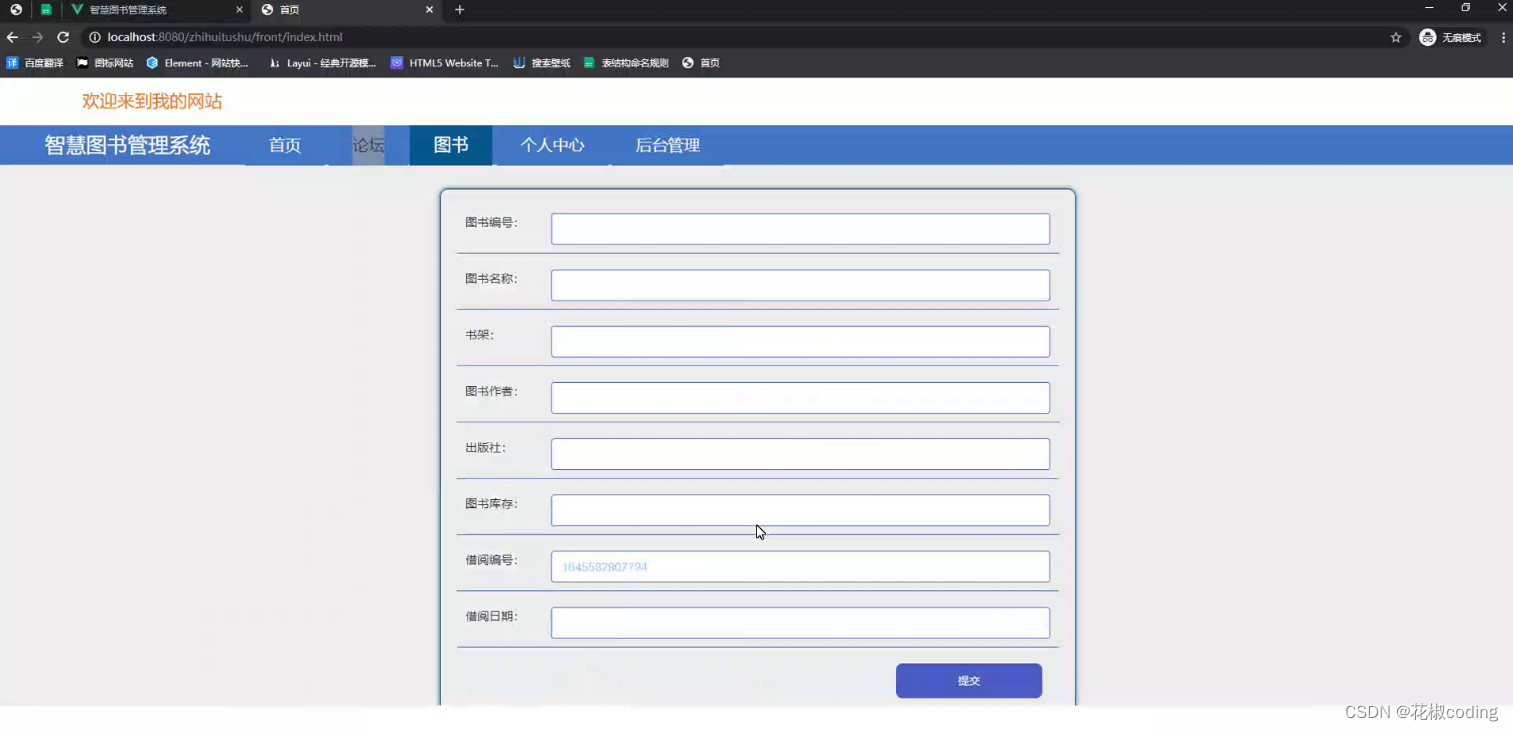The height and width of the screenshot is (731, 1513).
Task: Select the 个人中心 navigation tab
Action: (x=552, y=145)
